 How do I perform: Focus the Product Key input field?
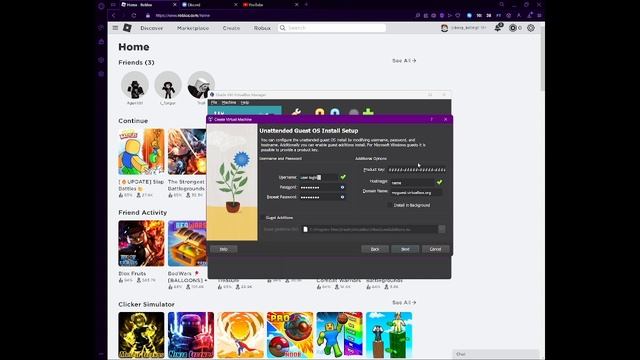416,169
